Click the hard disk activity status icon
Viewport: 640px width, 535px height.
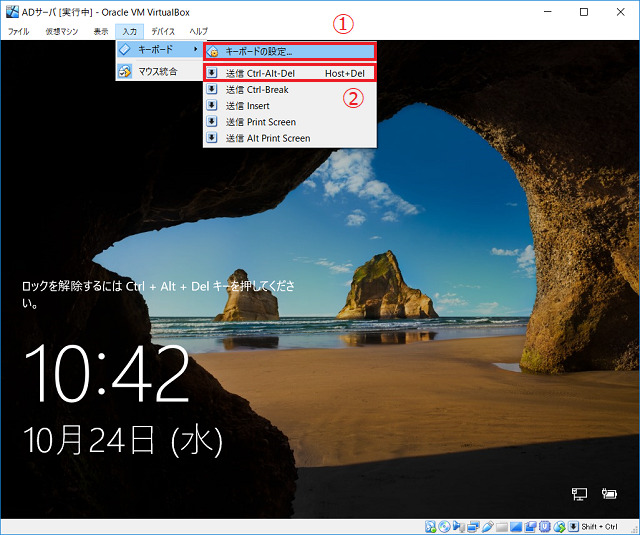point(430,527)
